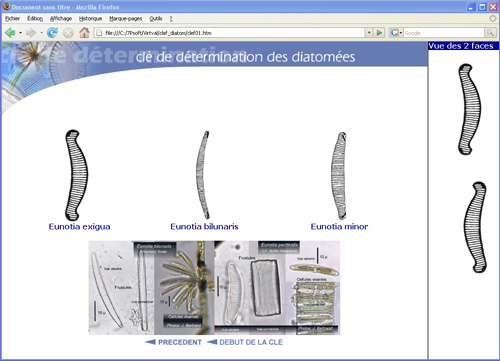Open the Historique menu
Screen dimensions: 500x361
[90, 19]
